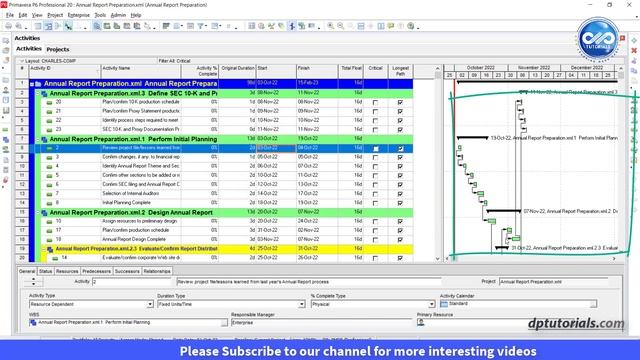Click the Activity ID input field

click(x=131, y=282)
